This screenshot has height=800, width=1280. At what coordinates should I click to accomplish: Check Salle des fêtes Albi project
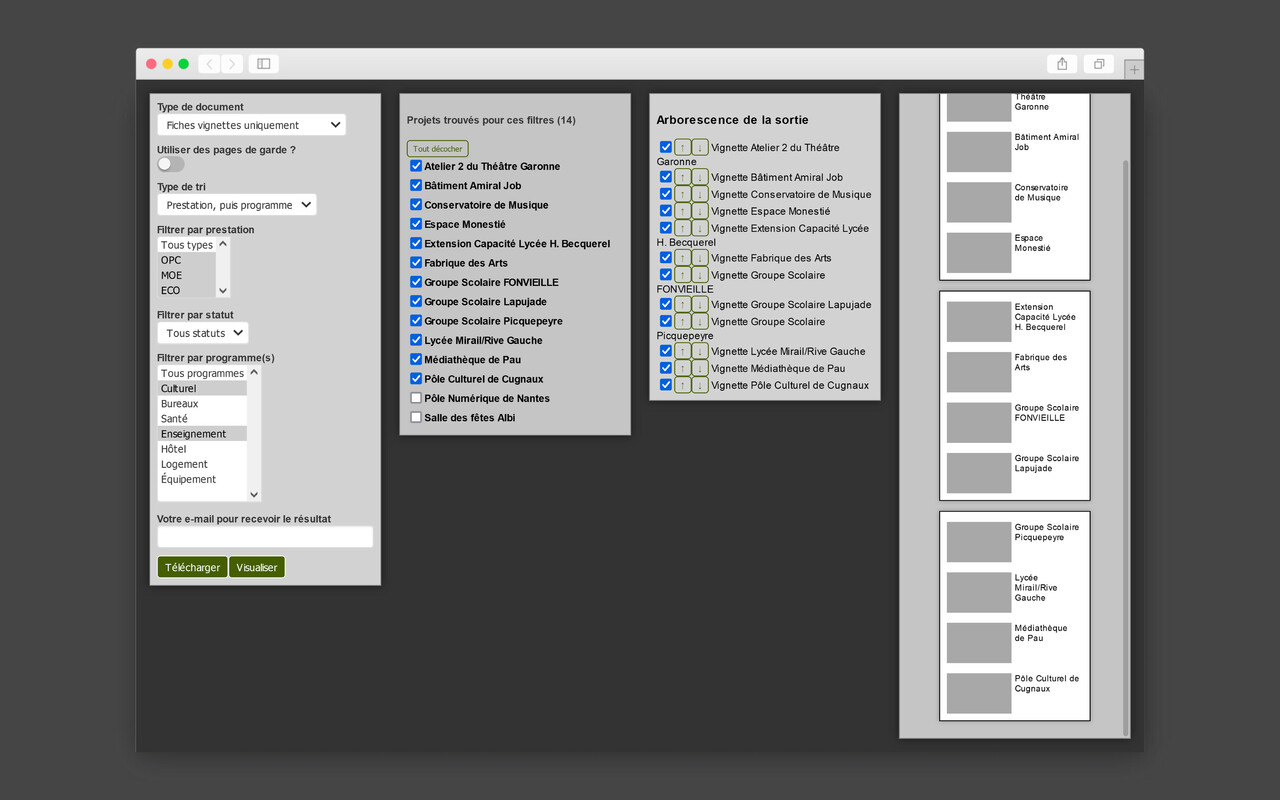[416, 417]
